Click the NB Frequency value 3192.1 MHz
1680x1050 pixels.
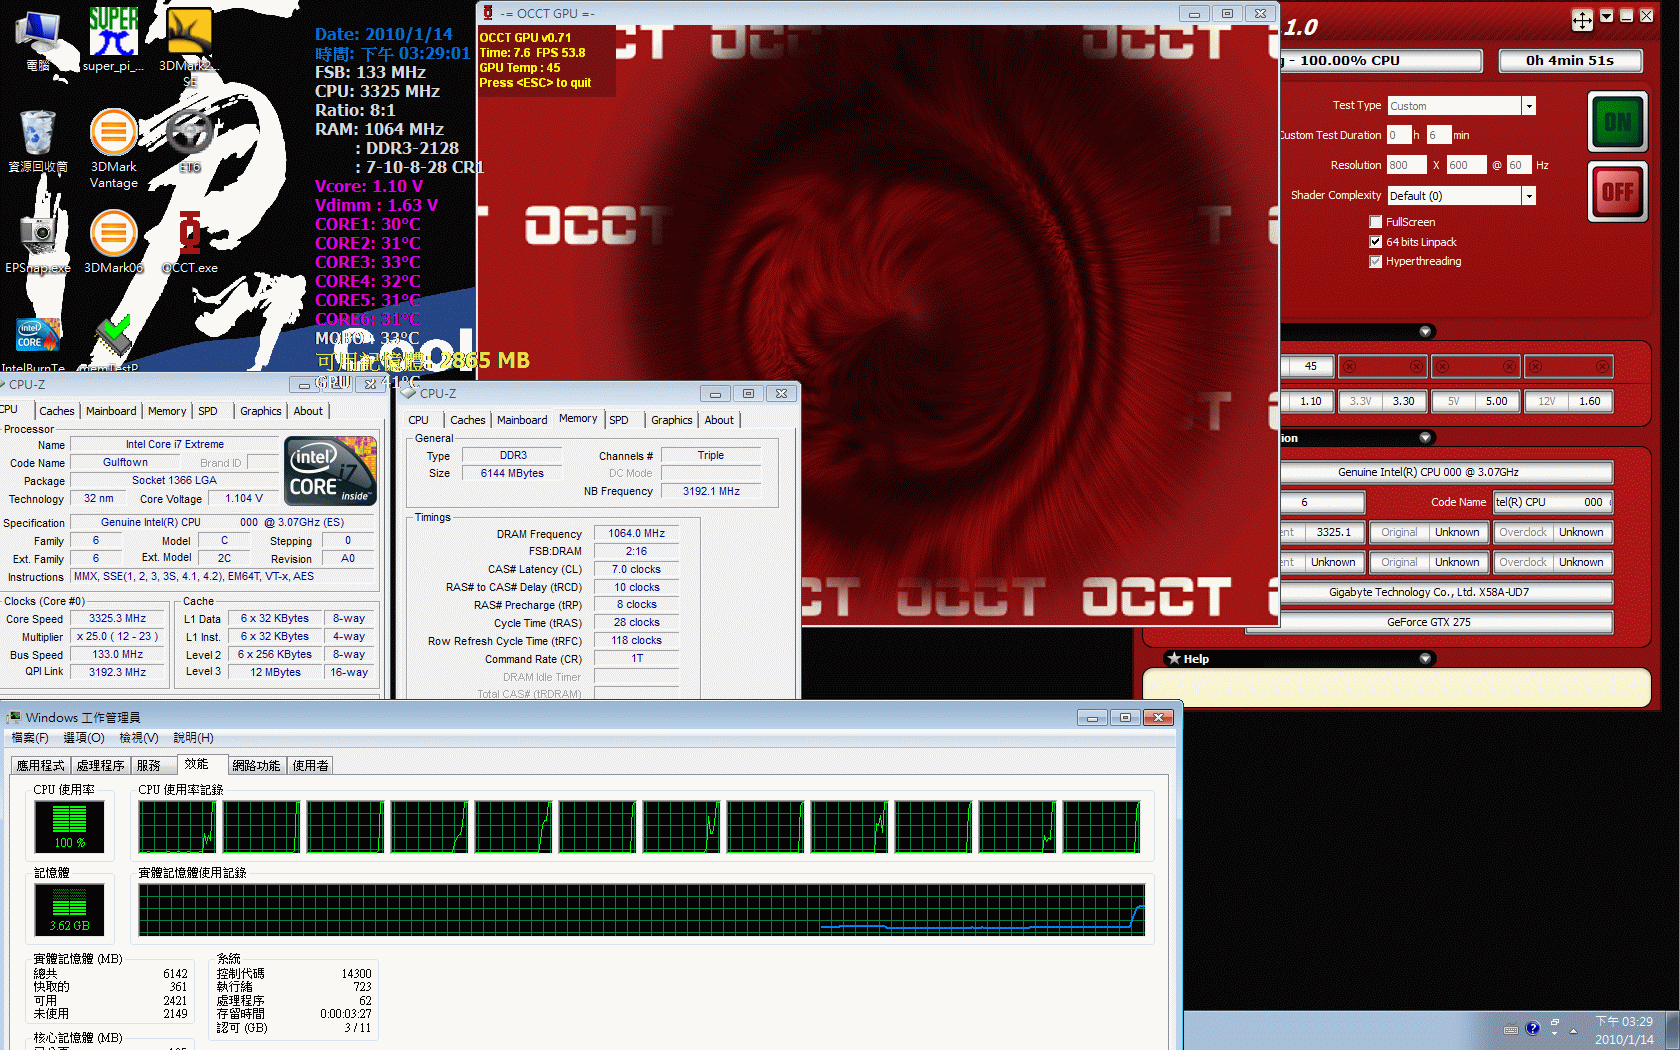(x=711, y=491)
